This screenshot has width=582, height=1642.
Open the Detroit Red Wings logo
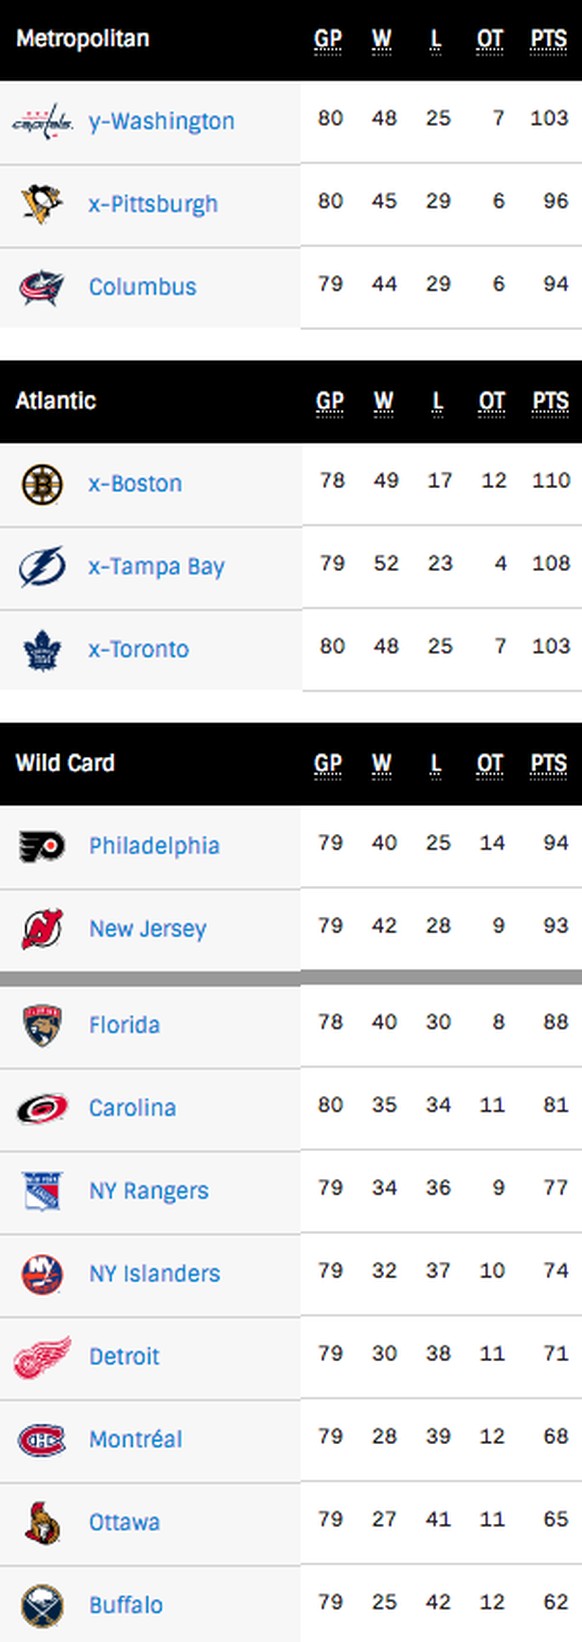point(42,1357)
